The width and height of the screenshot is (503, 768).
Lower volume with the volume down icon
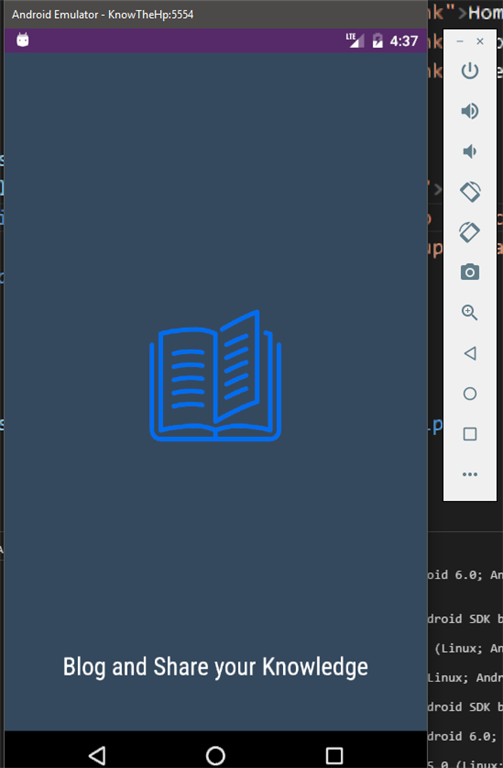[x=470, y=151]
